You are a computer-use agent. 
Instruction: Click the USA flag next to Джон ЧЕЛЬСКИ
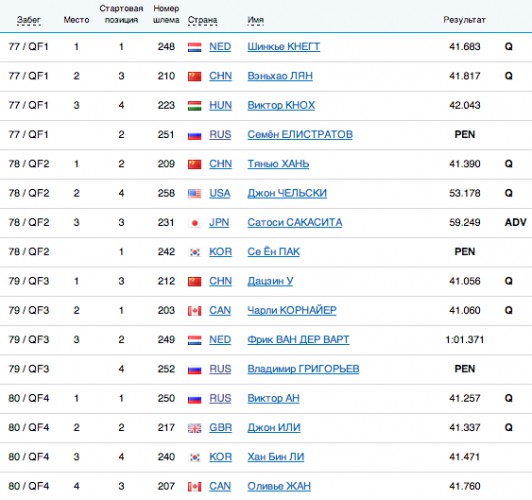[x=194, y=194]
